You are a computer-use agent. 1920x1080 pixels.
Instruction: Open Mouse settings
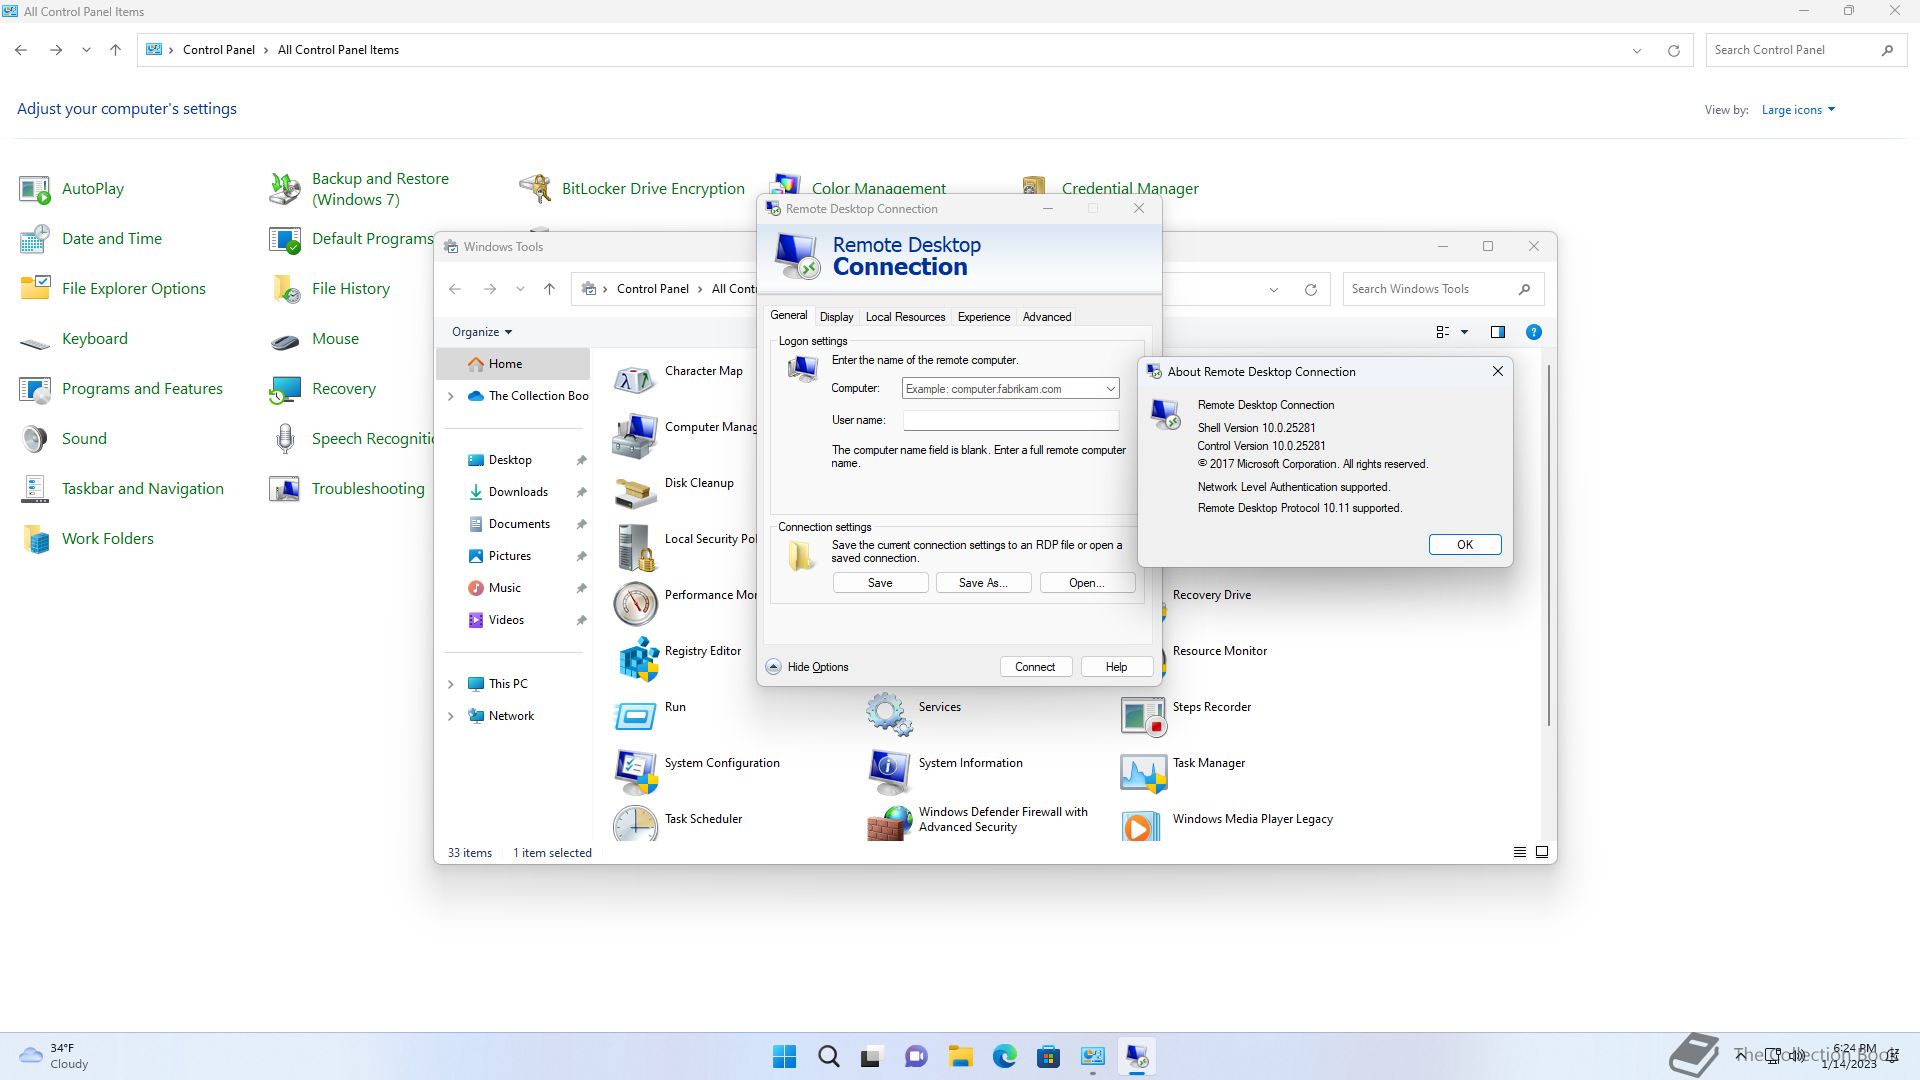pos(314,339)
